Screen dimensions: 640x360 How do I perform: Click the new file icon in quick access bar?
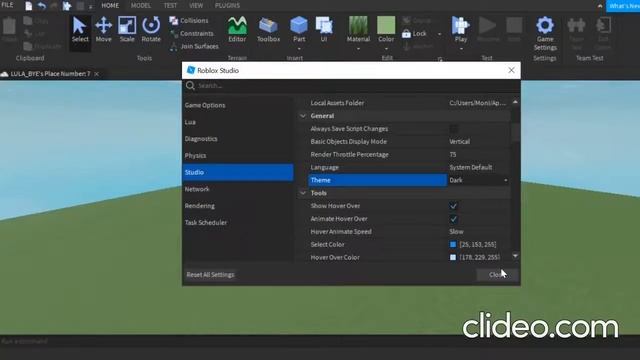pos(29,6)
